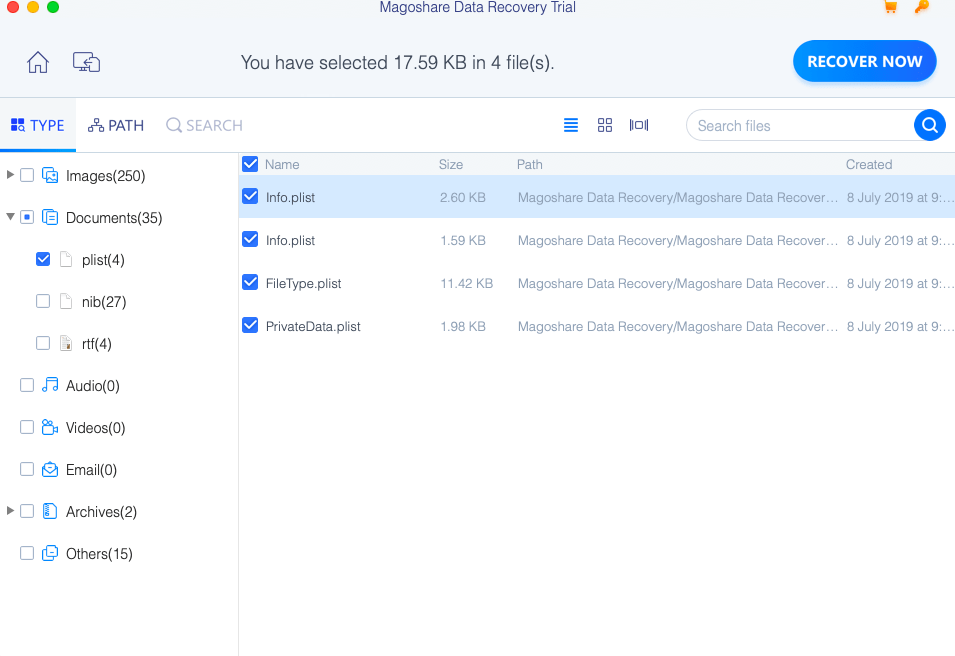Select the Others(15) tree item
The width and height of the screenshot is (955, 656).
tap(99, 554)
